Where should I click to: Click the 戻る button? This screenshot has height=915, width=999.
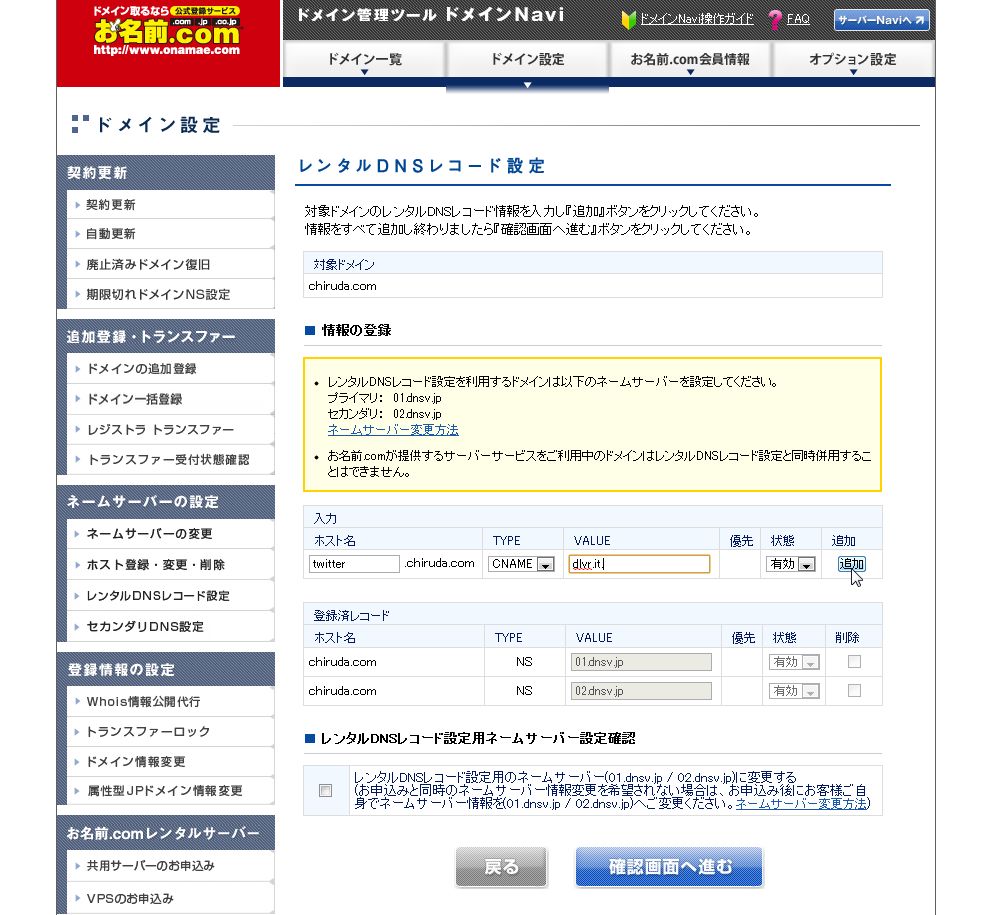[x=501, y=867]
